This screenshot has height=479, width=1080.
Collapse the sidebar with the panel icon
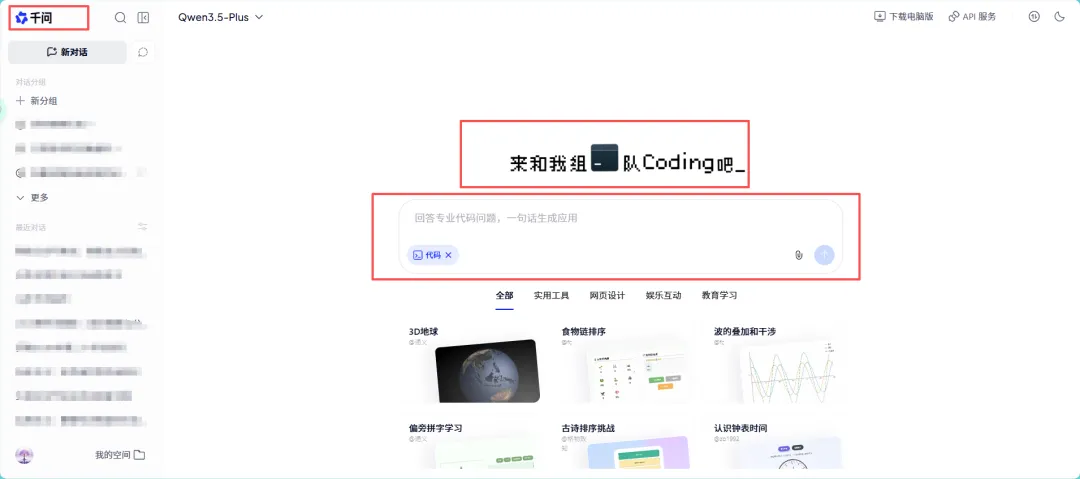[x=143, y=18]
